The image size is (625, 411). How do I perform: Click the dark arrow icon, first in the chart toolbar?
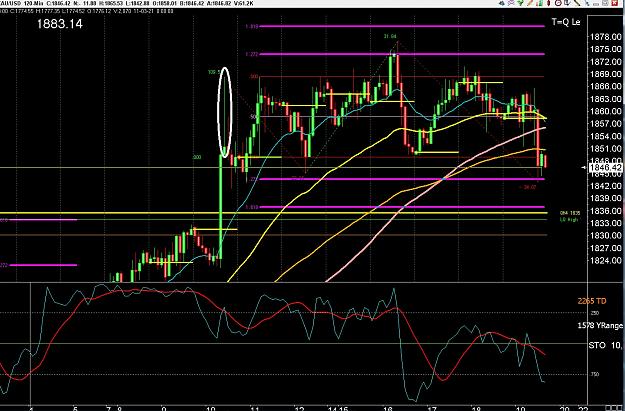point(502,3)
